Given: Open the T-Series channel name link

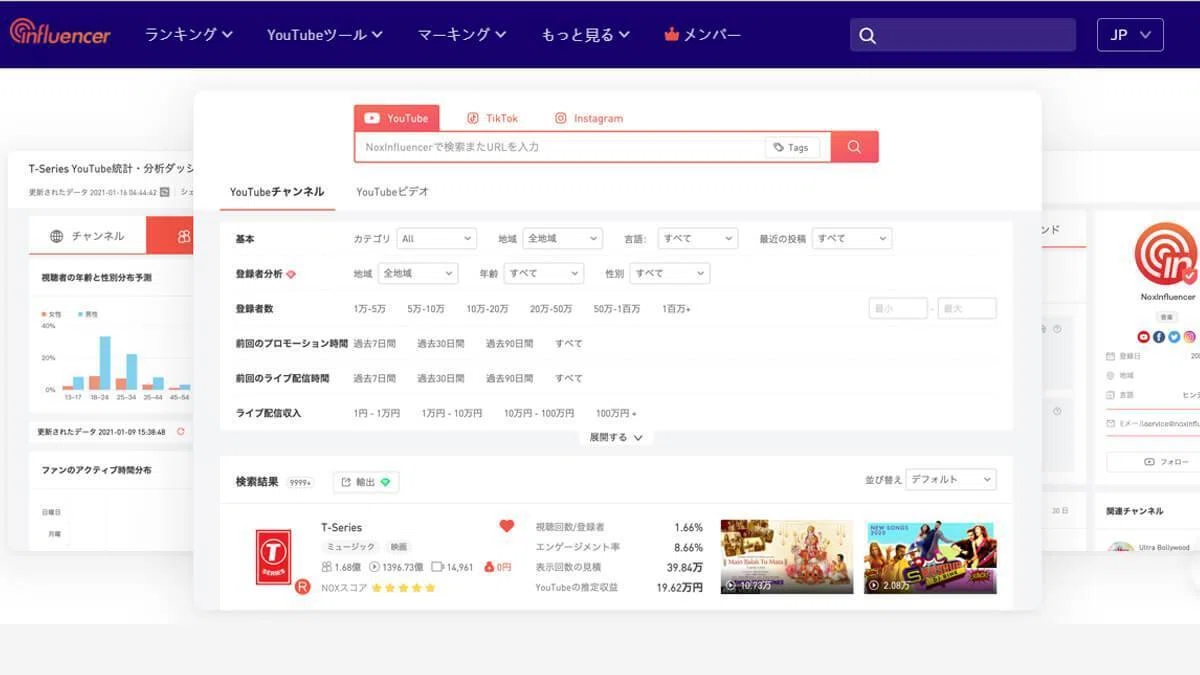Looking at the screenshot, I should 342,527.
